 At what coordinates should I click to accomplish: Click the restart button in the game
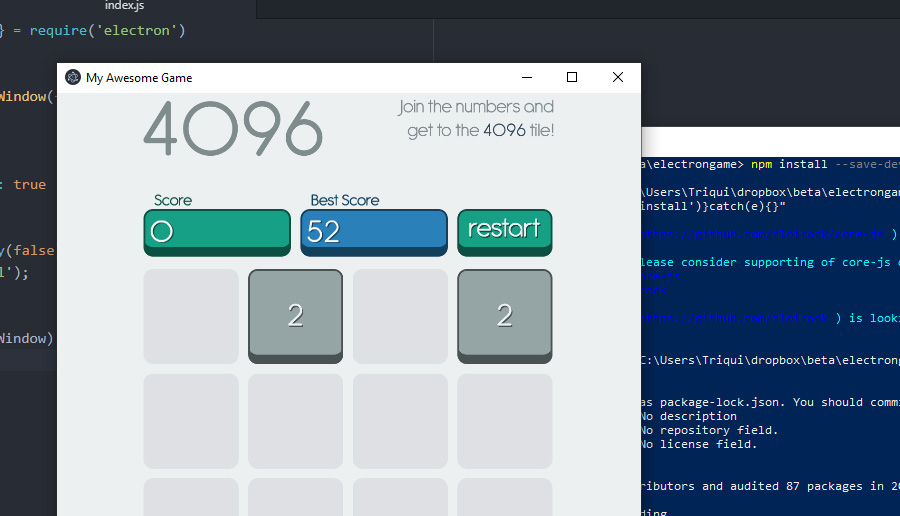coord(505,232)
